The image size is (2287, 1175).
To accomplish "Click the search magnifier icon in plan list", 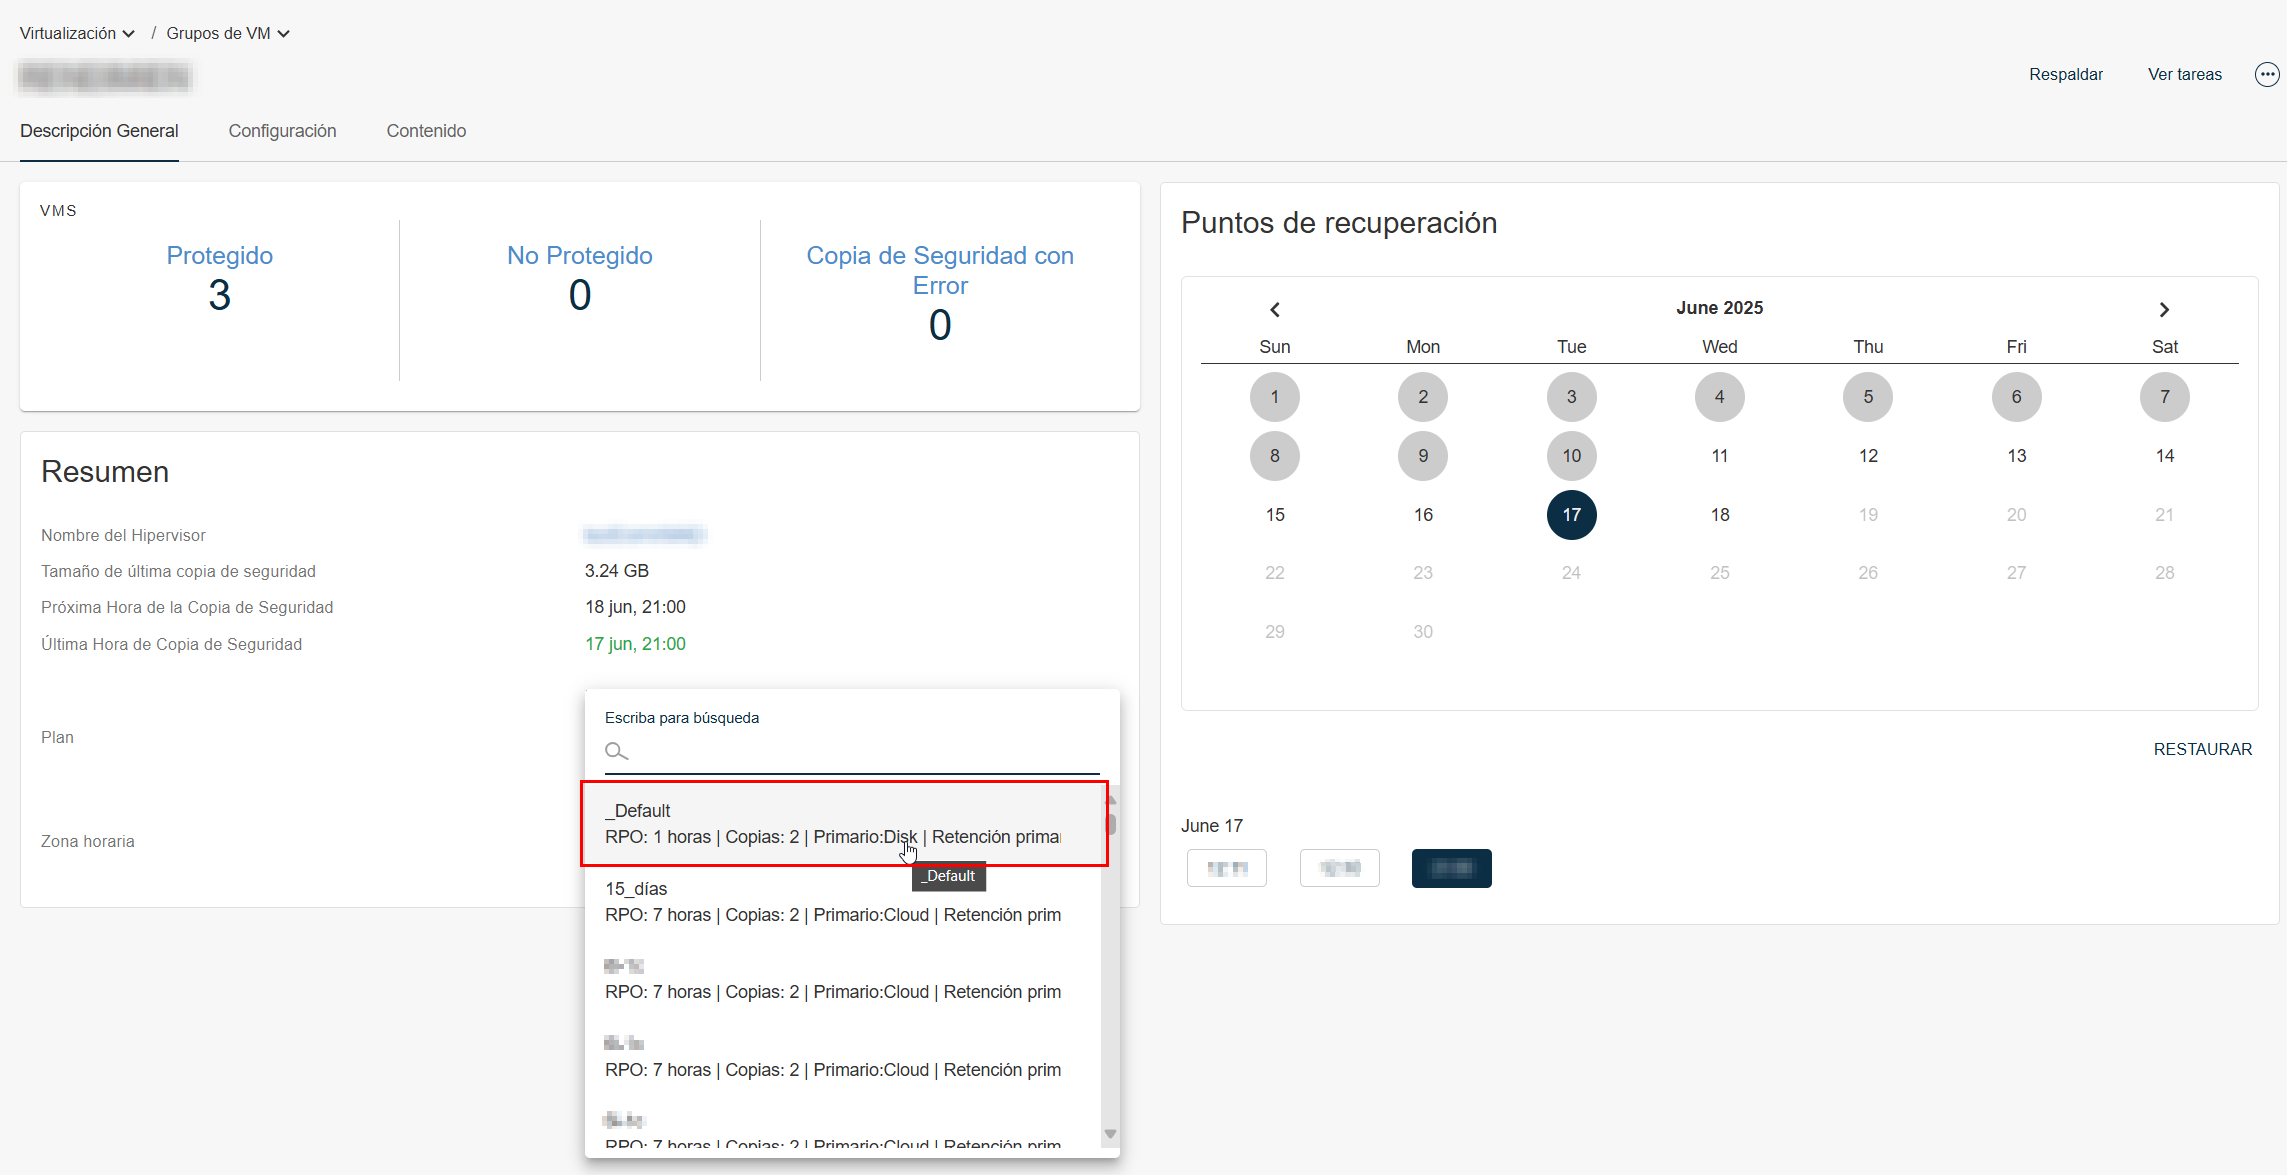I will (616, 751).
